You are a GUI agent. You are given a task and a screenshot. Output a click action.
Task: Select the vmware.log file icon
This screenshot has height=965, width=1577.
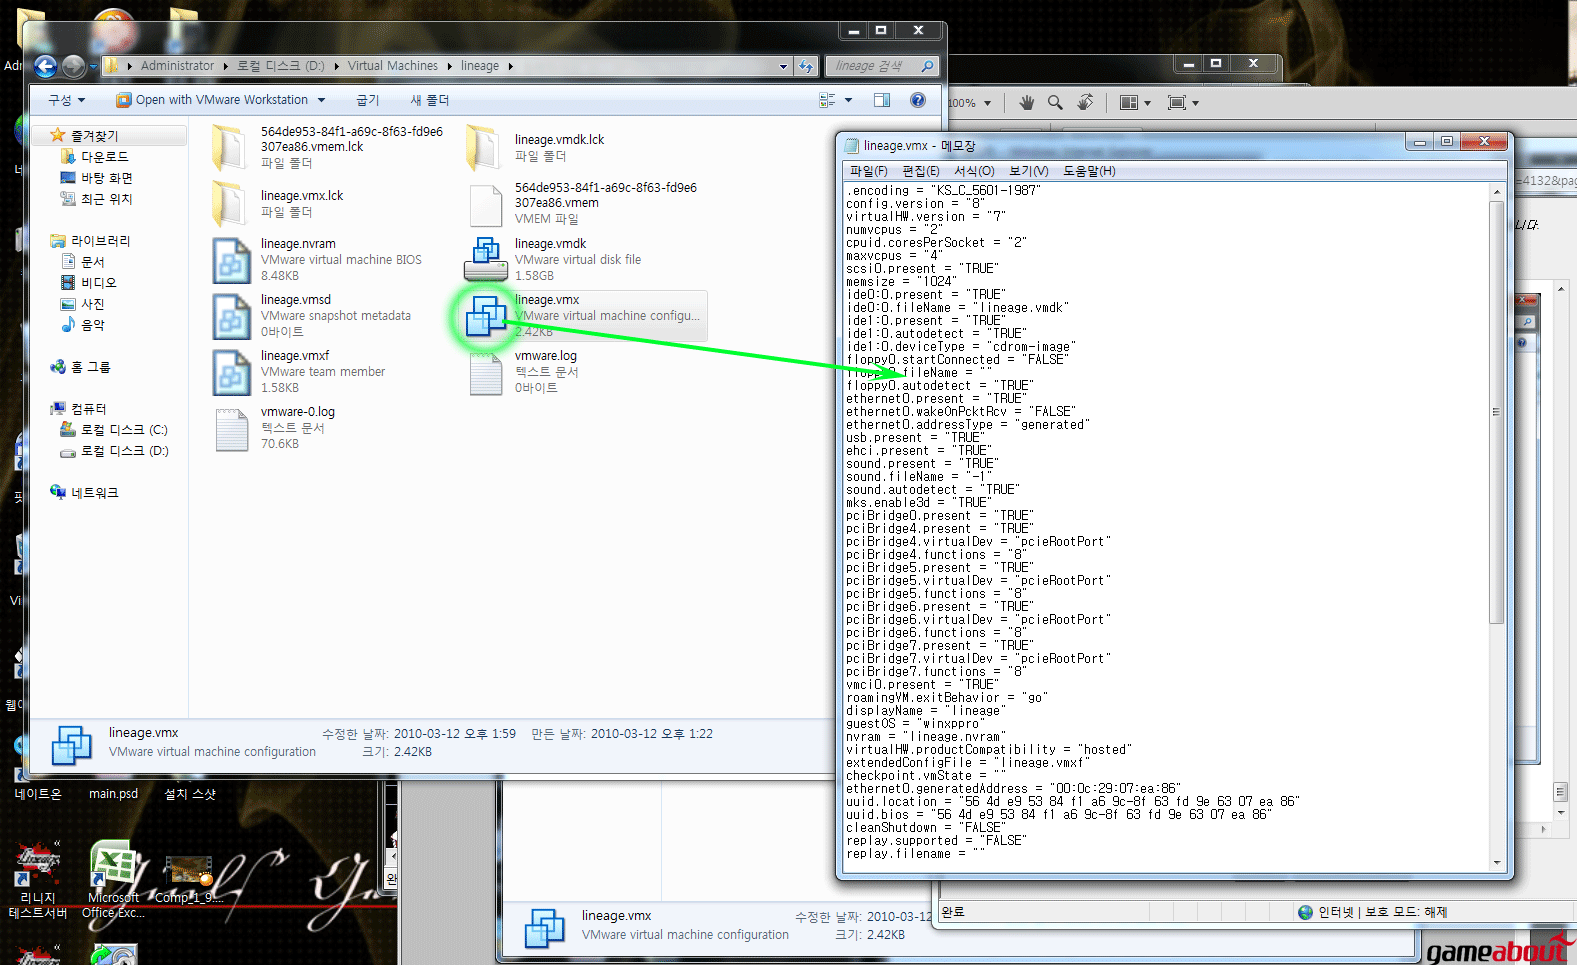tap(486, 373)
